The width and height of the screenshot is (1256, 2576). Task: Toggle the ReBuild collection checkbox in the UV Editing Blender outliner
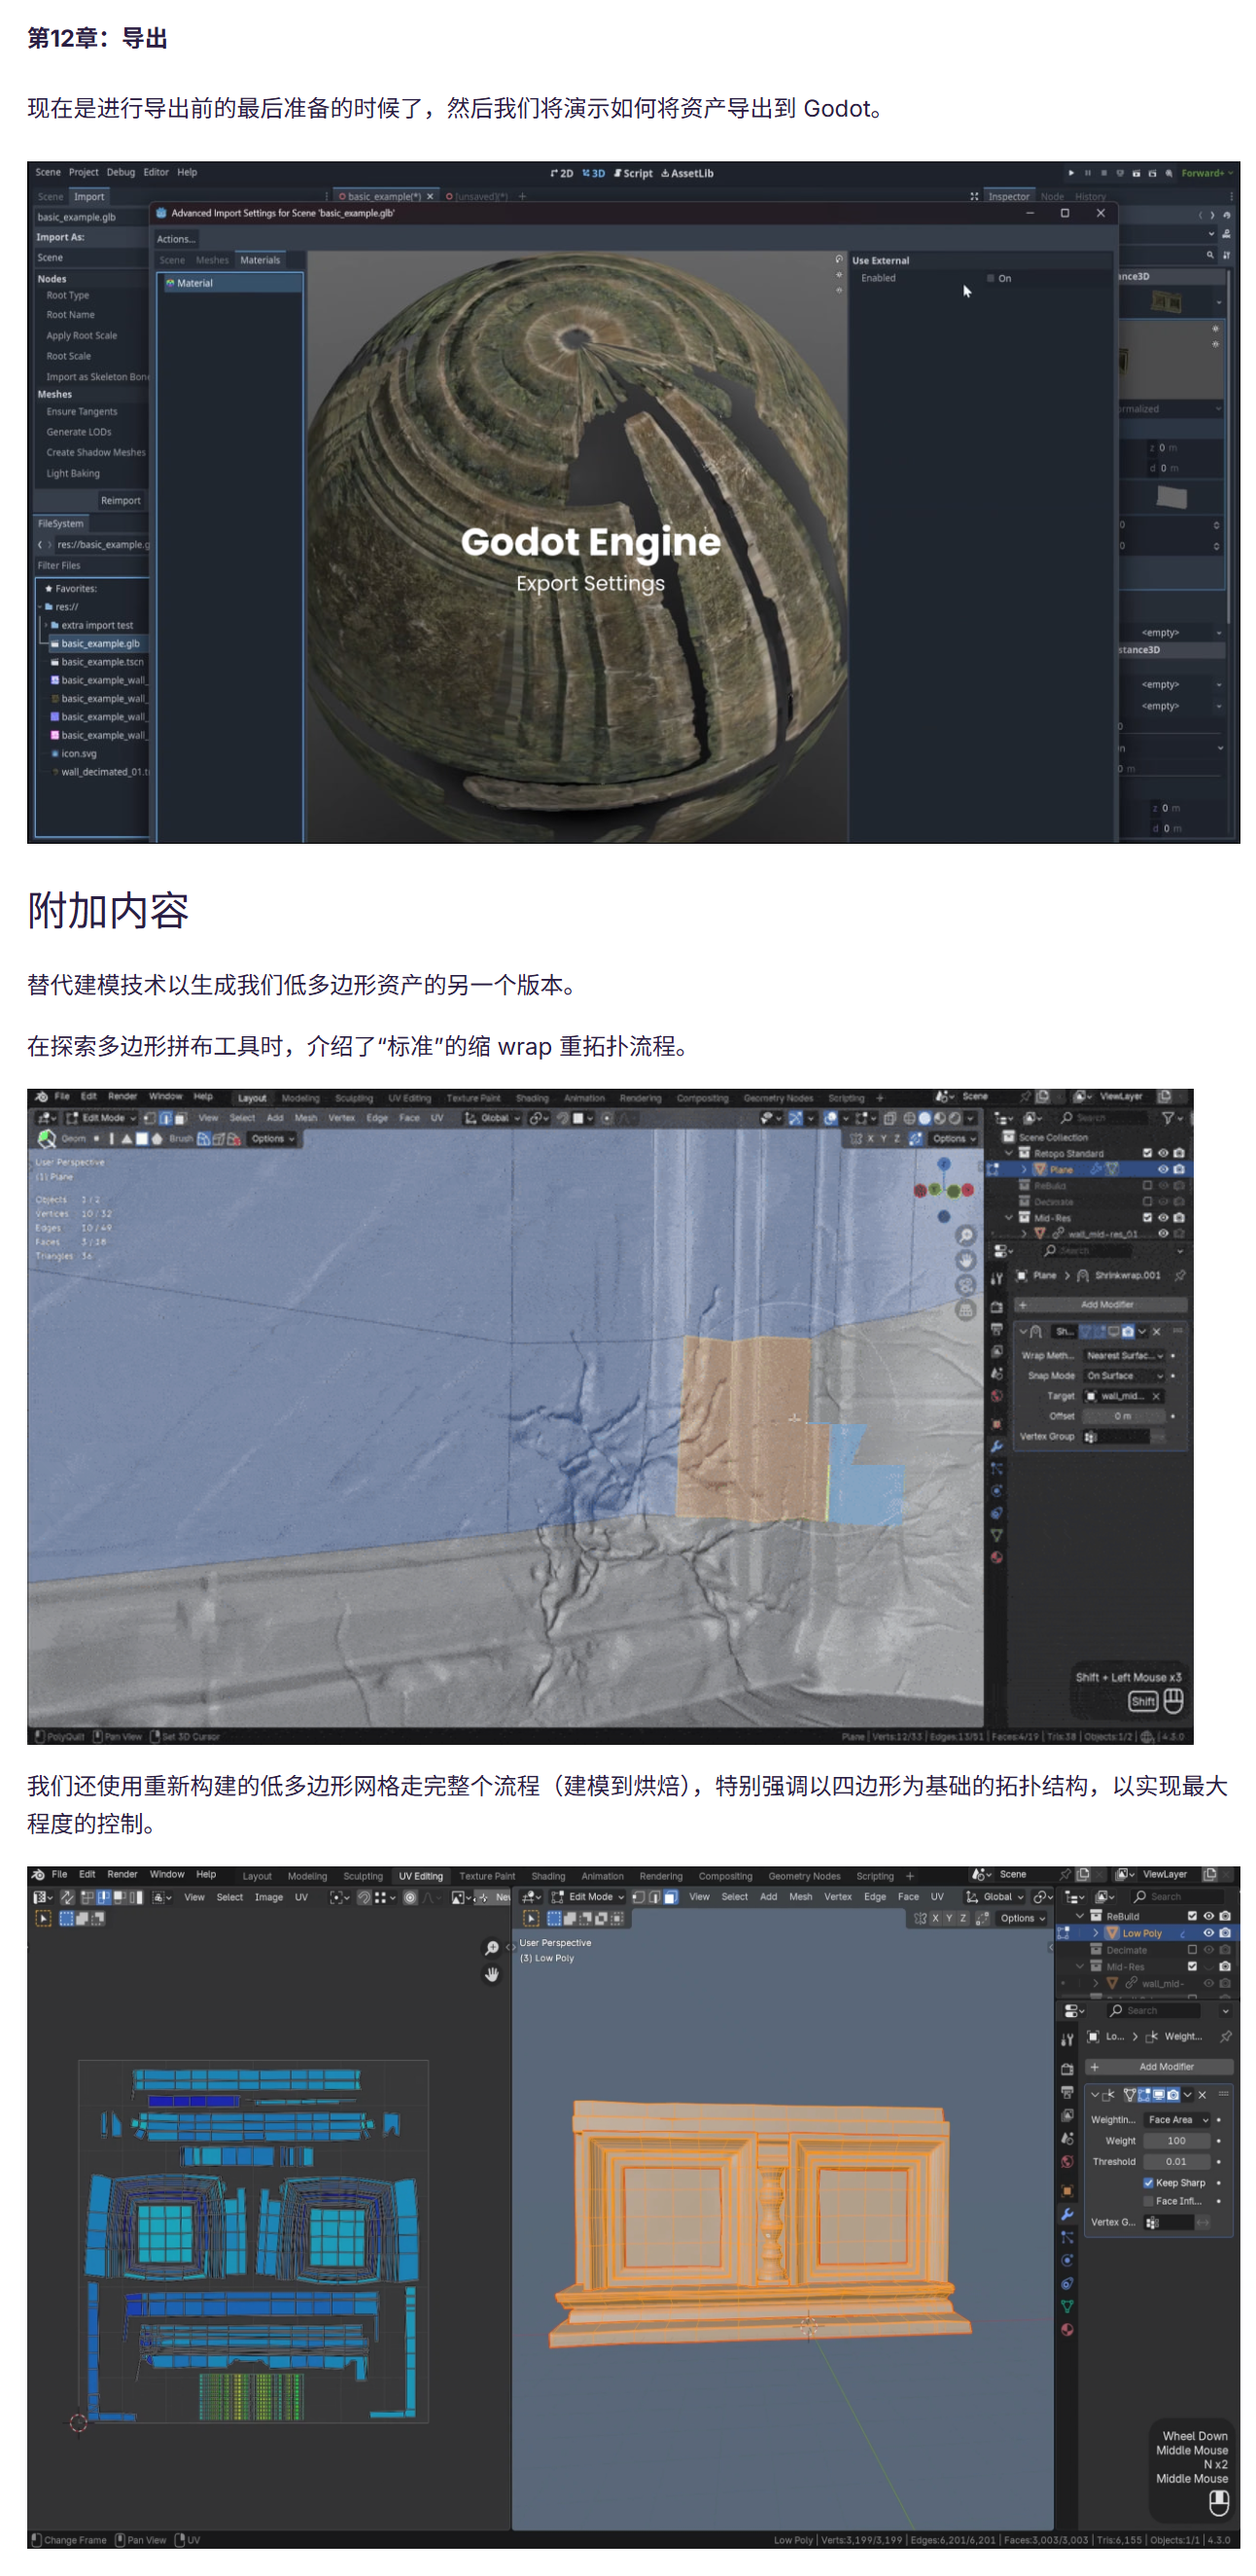tap(1192, 1916)
